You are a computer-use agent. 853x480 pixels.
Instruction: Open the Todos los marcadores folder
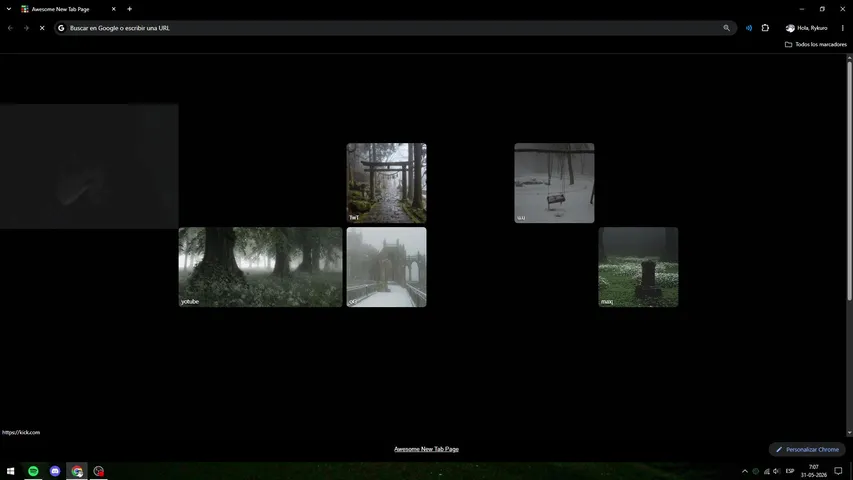tap(815, 45)
